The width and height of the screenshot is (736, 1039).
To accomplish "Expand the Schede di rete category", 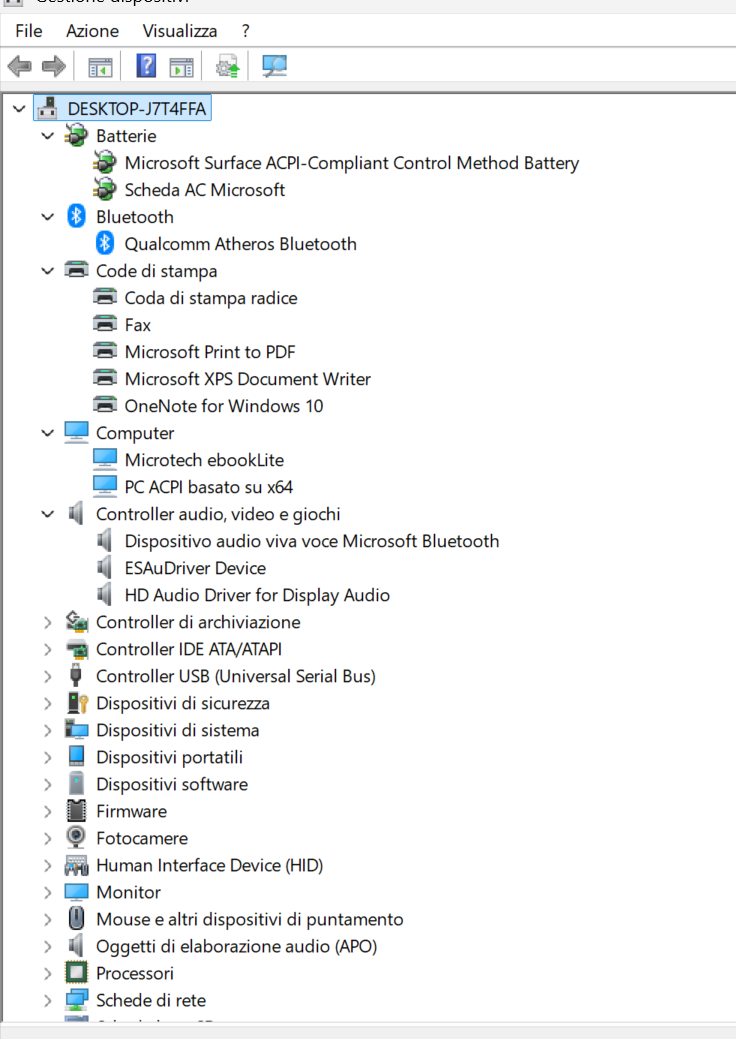I will 48,1000.
